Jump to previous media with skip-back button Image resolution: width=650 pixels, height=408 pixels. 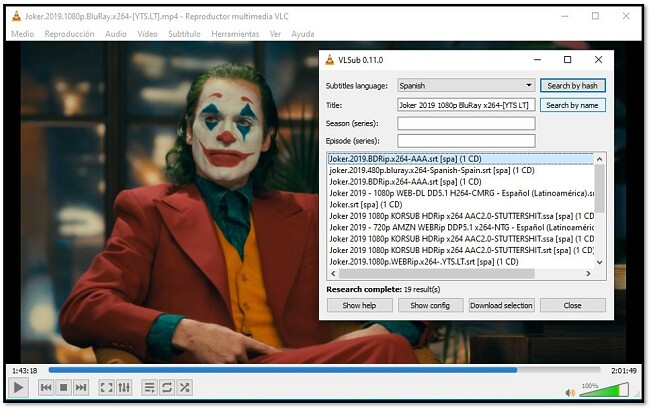click(46, 388)
